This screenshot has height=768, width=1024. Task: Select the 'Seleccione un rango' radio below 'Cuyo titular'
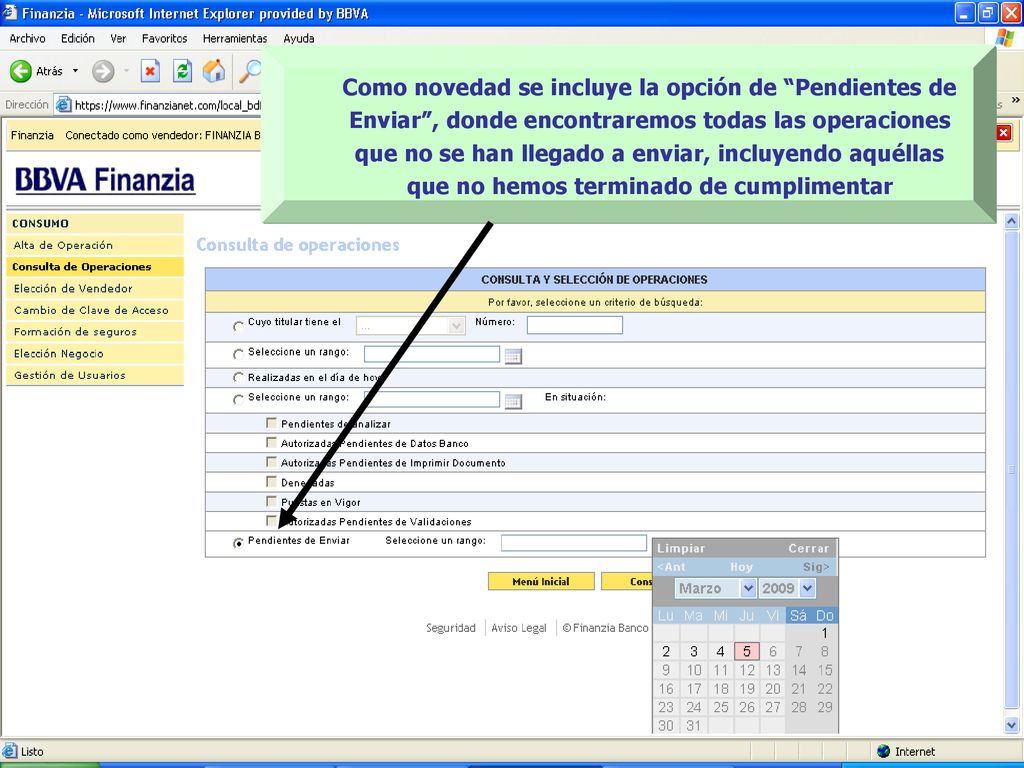pyautogui.click(x=238, y=354)
